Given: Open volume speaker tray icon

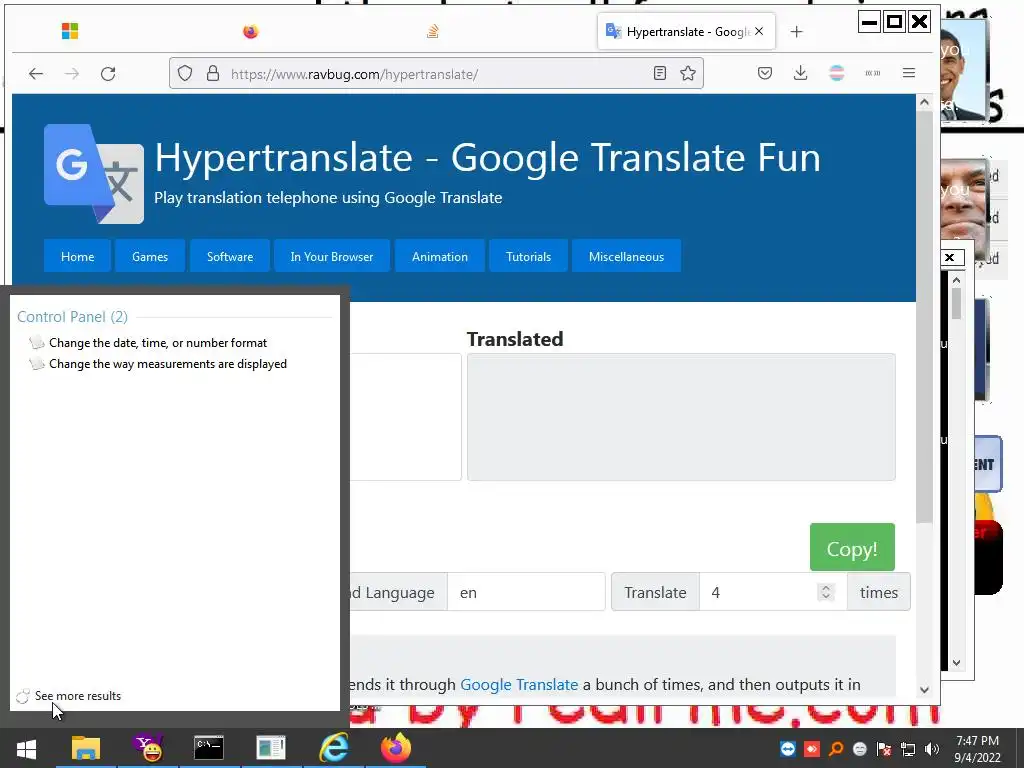Looking at the screenshot, I should click(932, 749).
